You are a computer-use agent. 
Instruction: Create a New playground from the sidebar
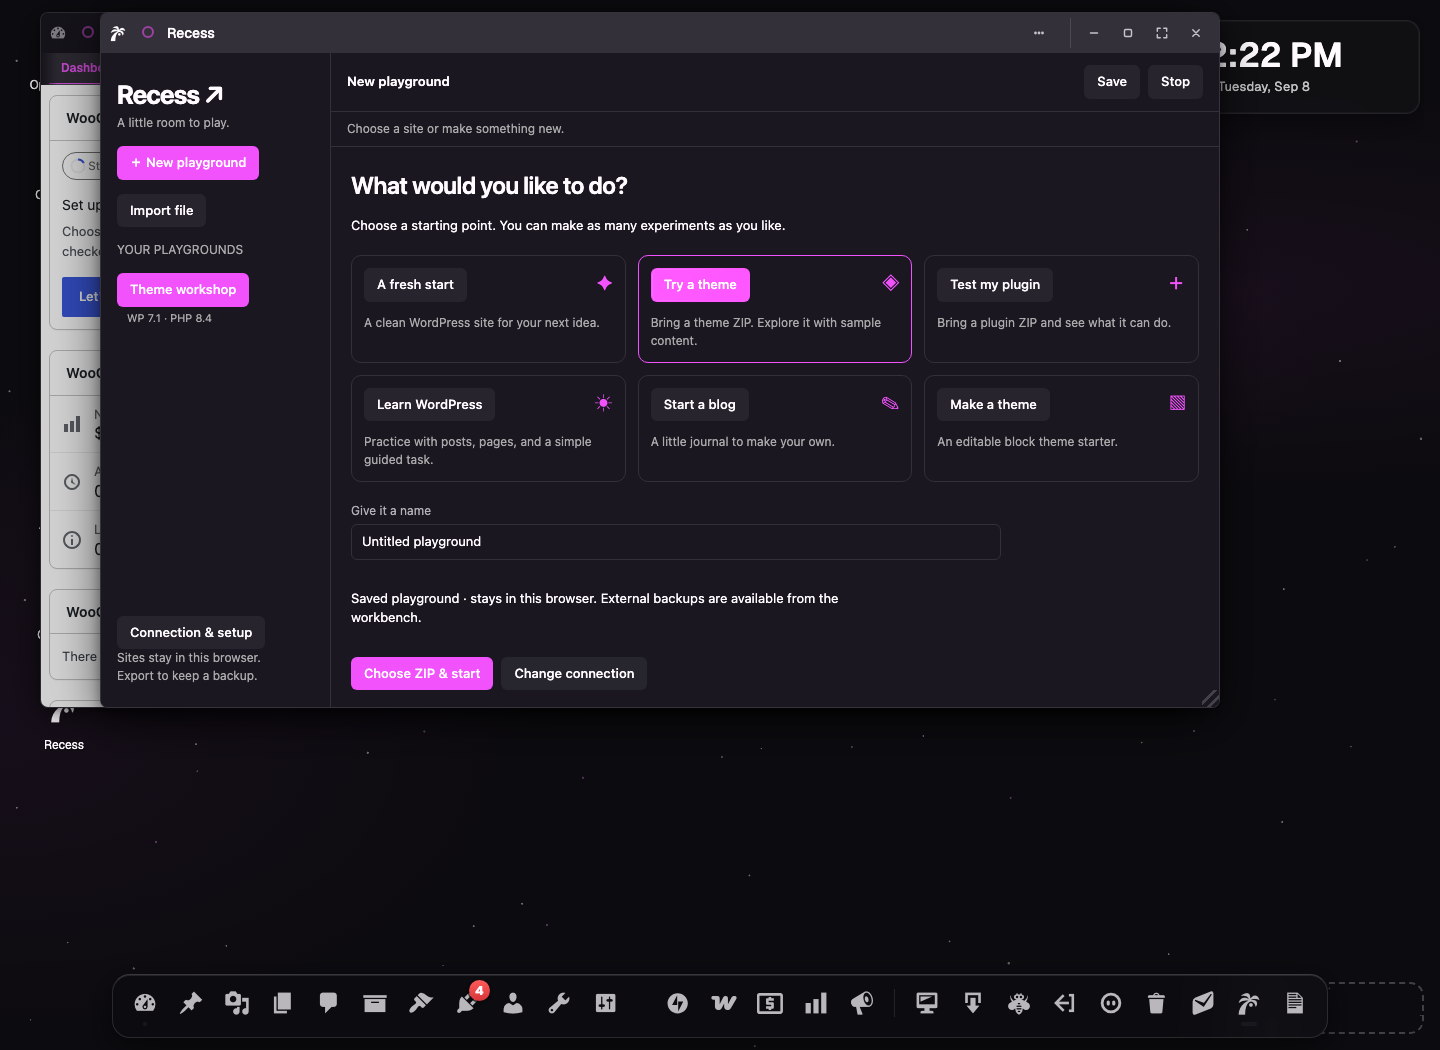click(x=188, y=163)
